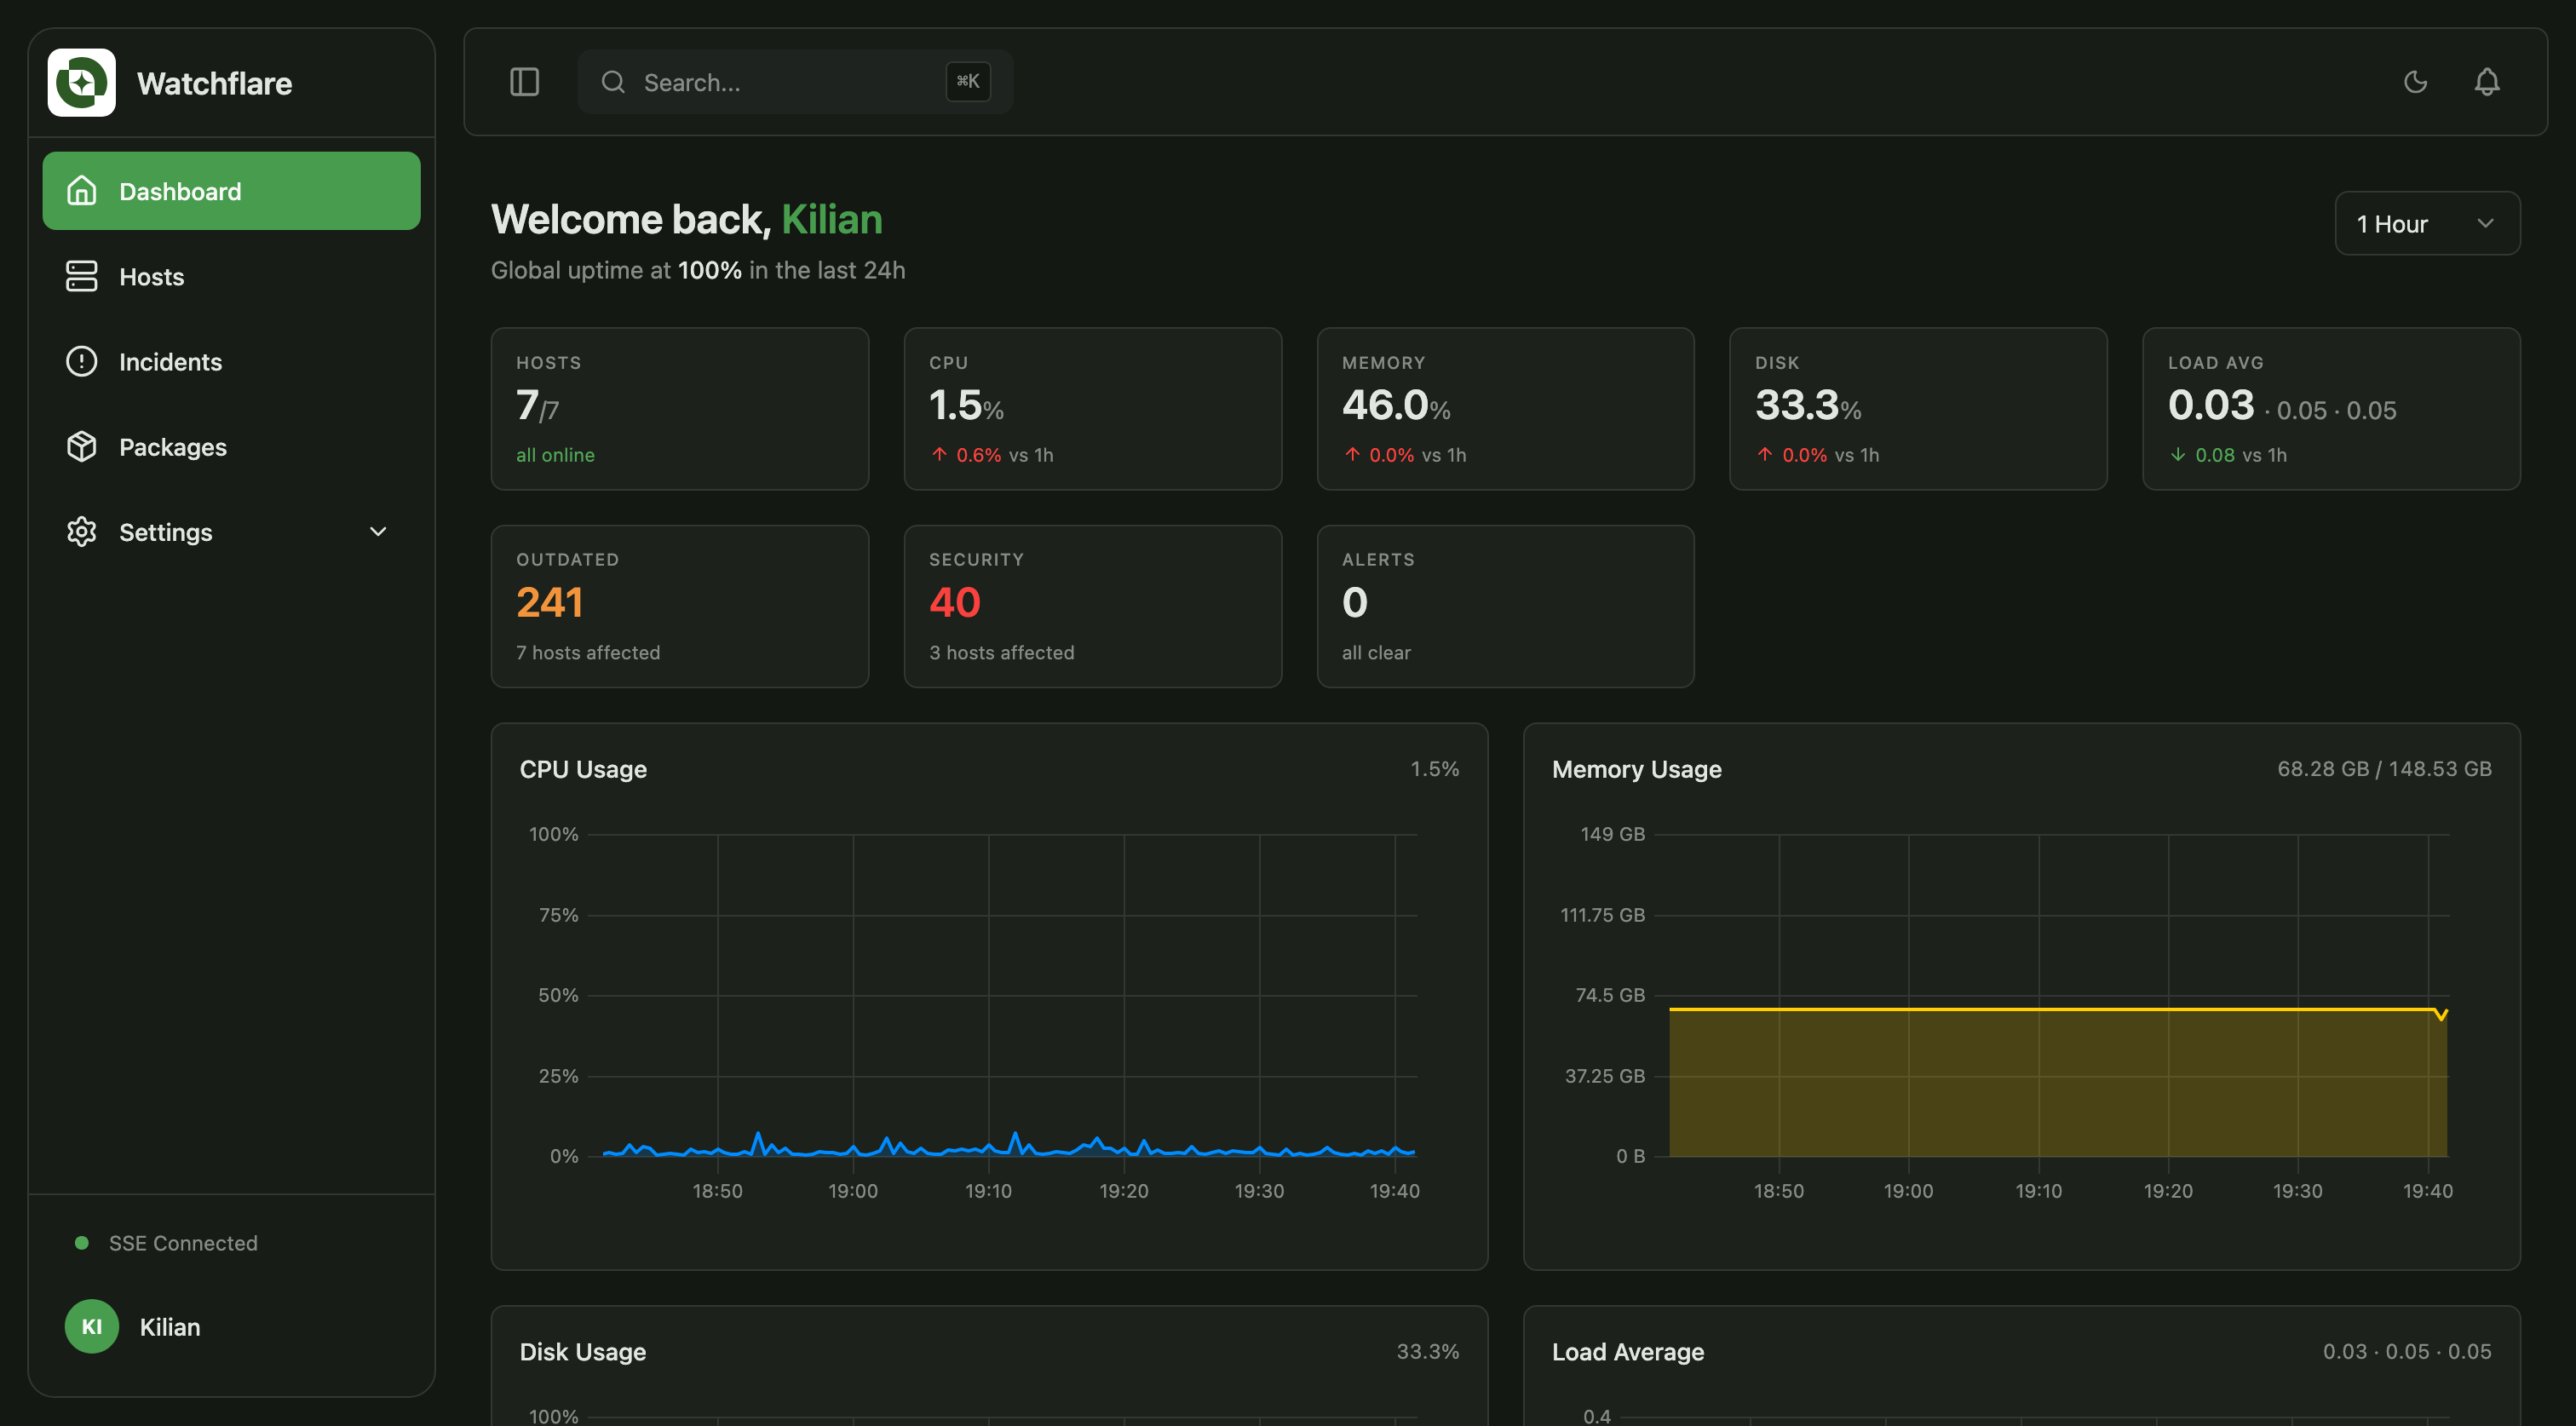The height and width of the screenshot is (1426, 2576).
Task: Click the ⌘K shortcut badge
Action: click(968, 81)
